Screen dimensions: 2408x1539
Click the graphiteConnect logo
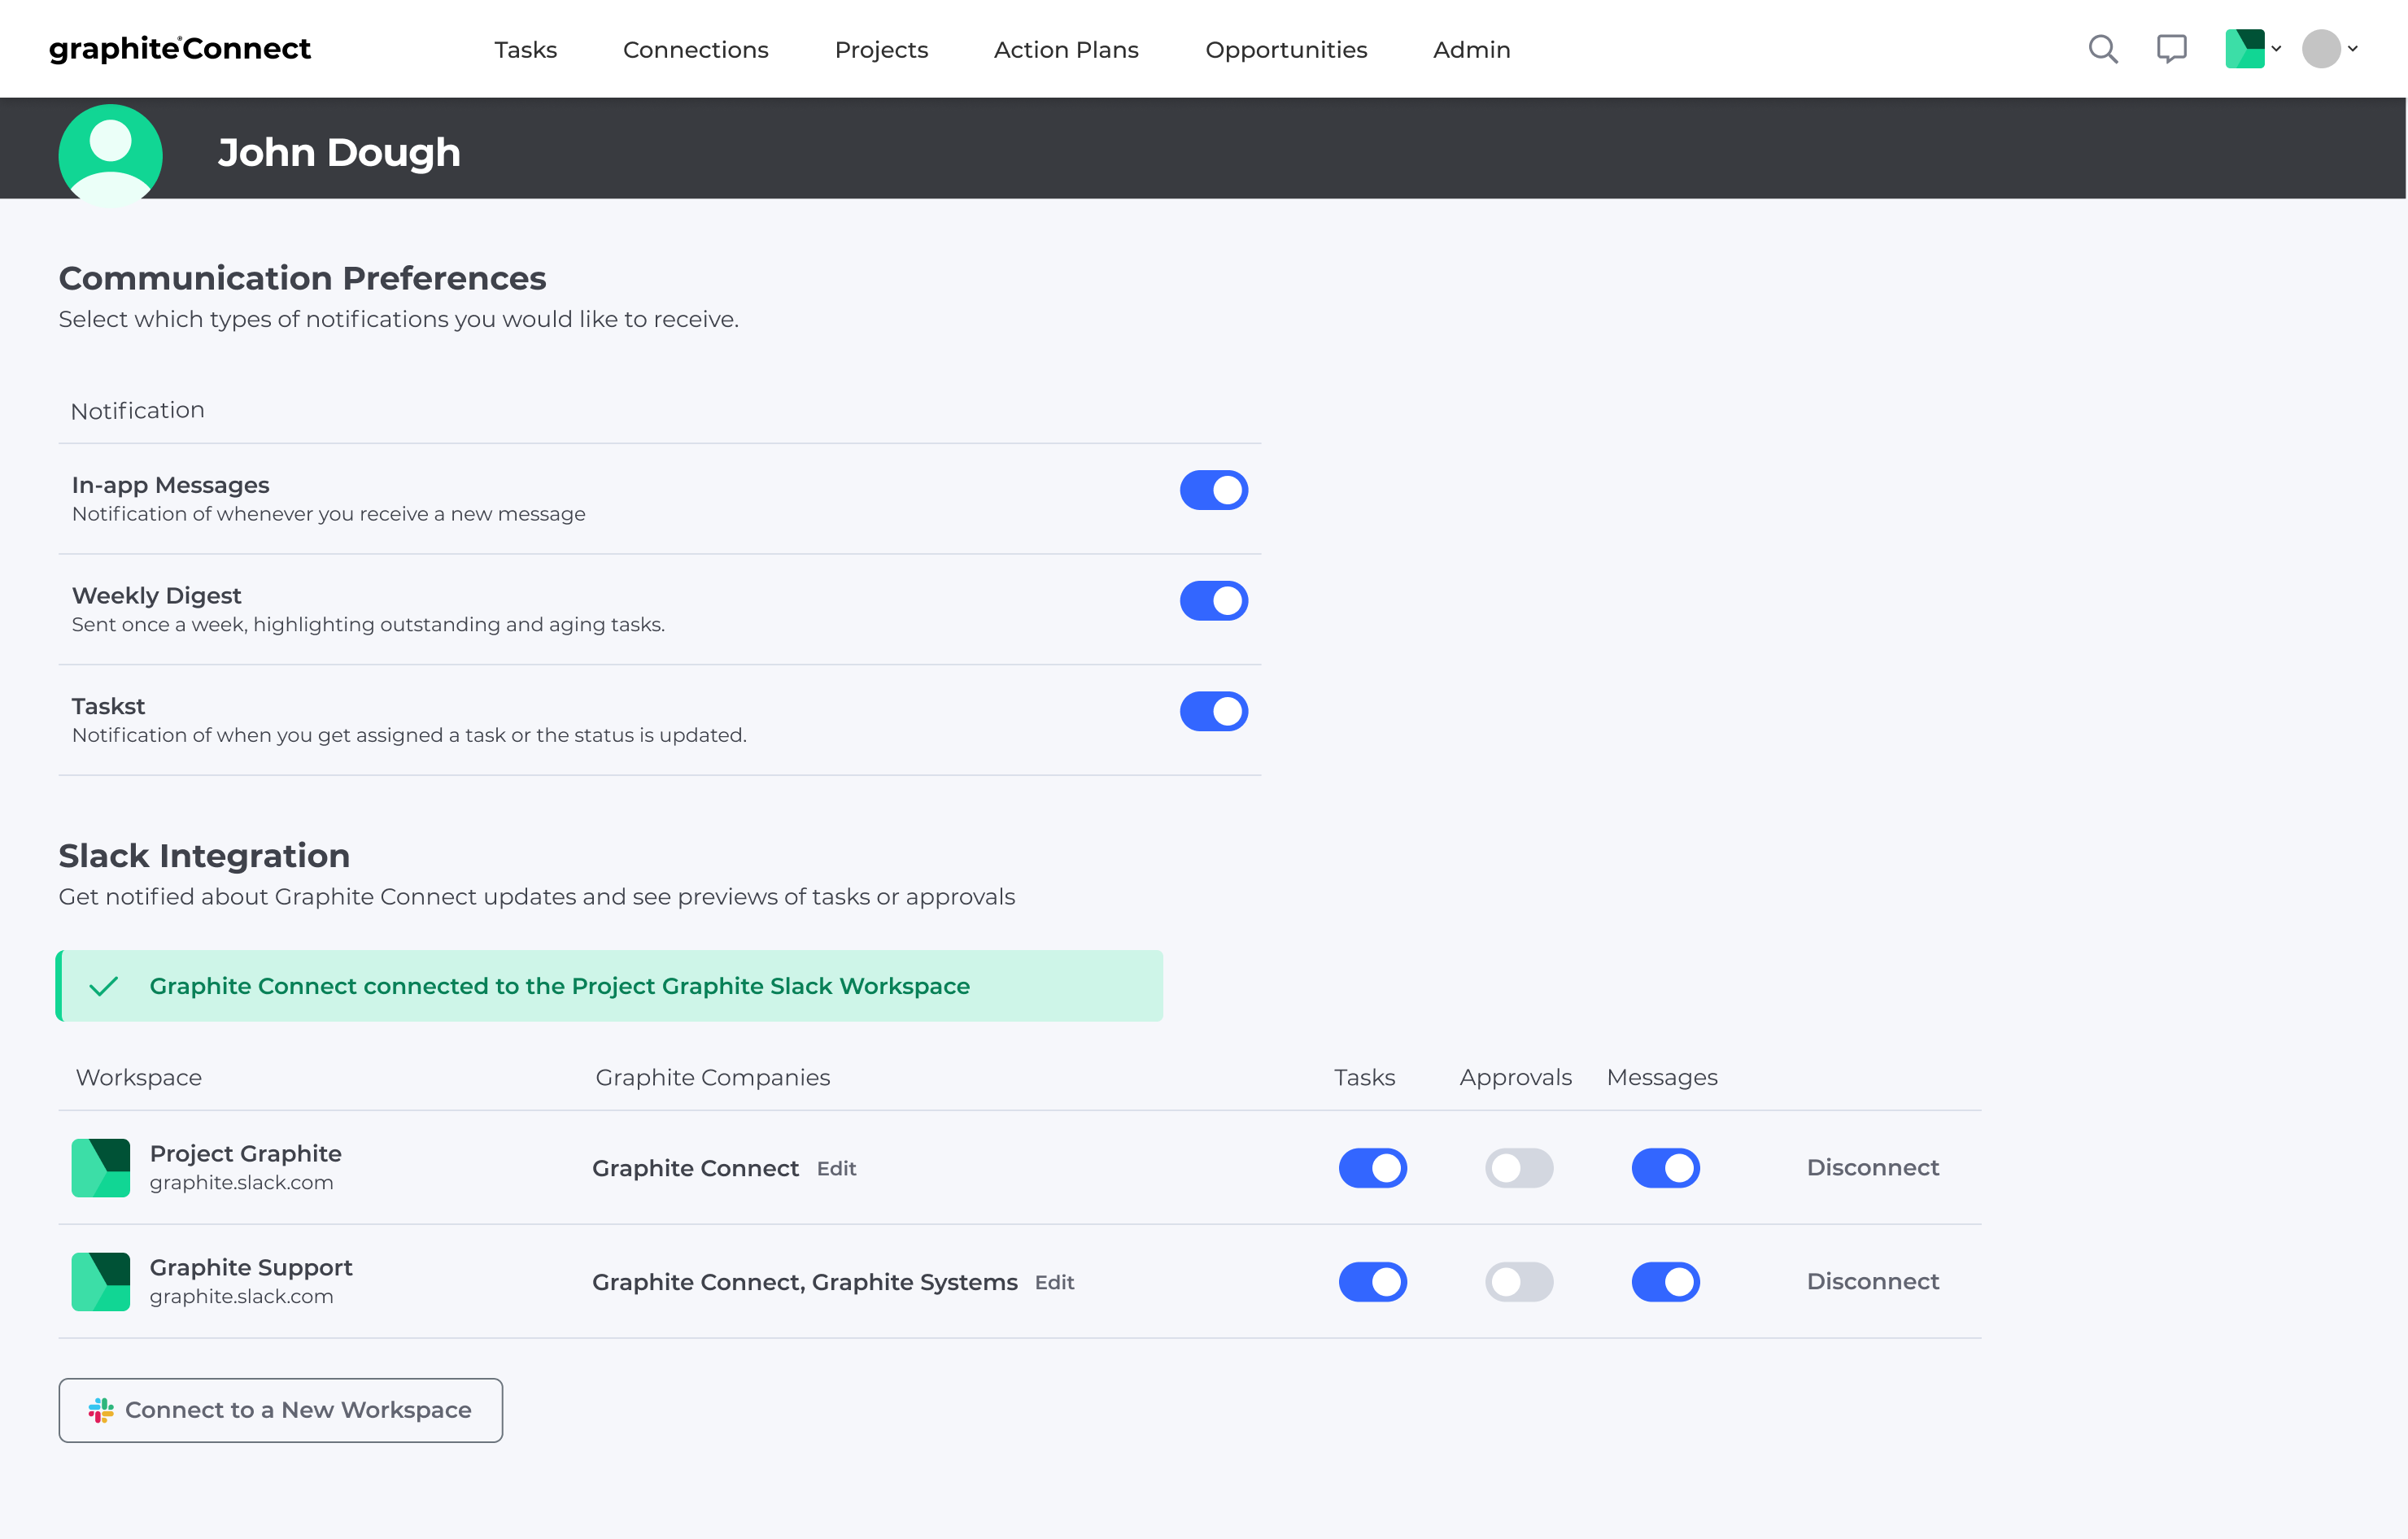coord(180,49)
